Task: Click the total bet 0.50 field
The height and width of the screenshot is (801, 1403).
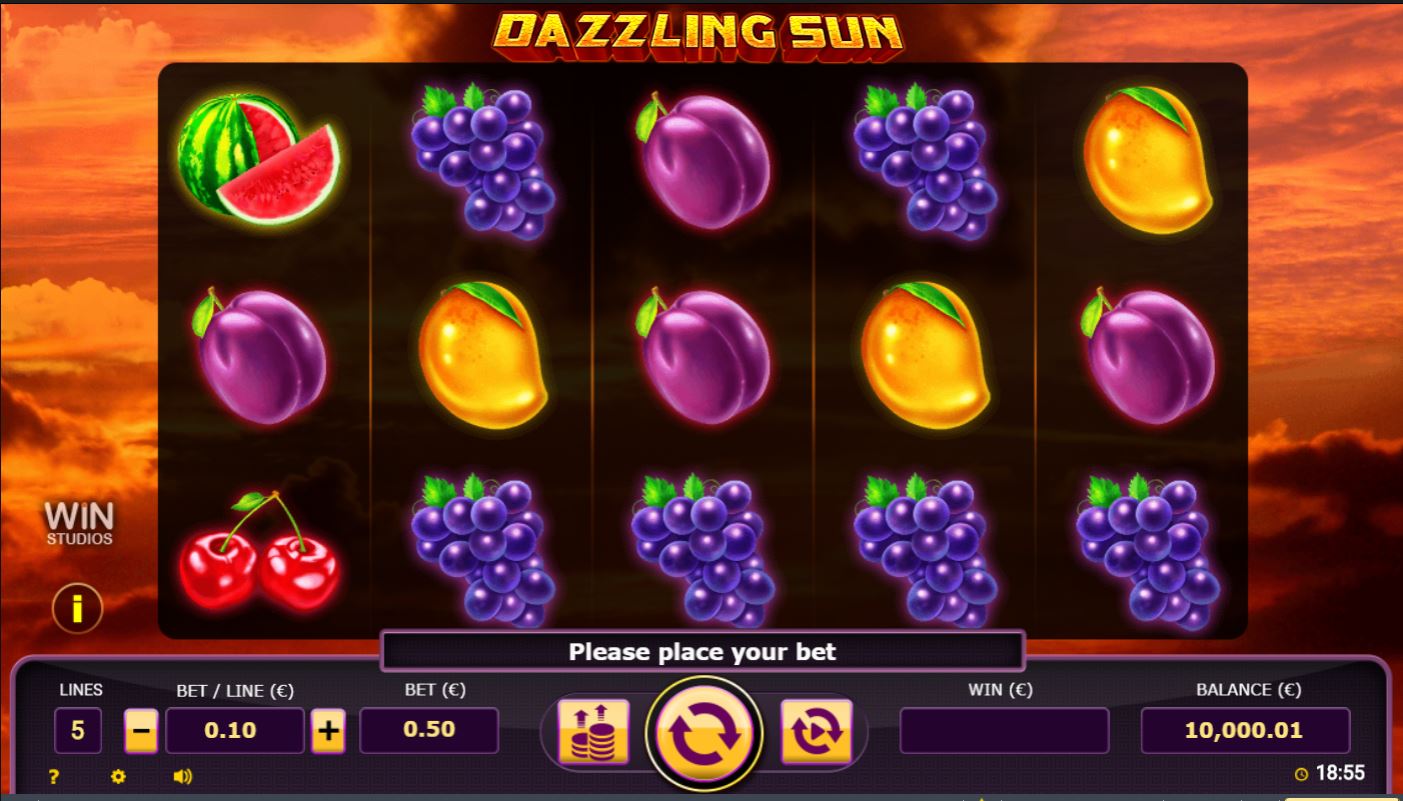Action: 429,730
